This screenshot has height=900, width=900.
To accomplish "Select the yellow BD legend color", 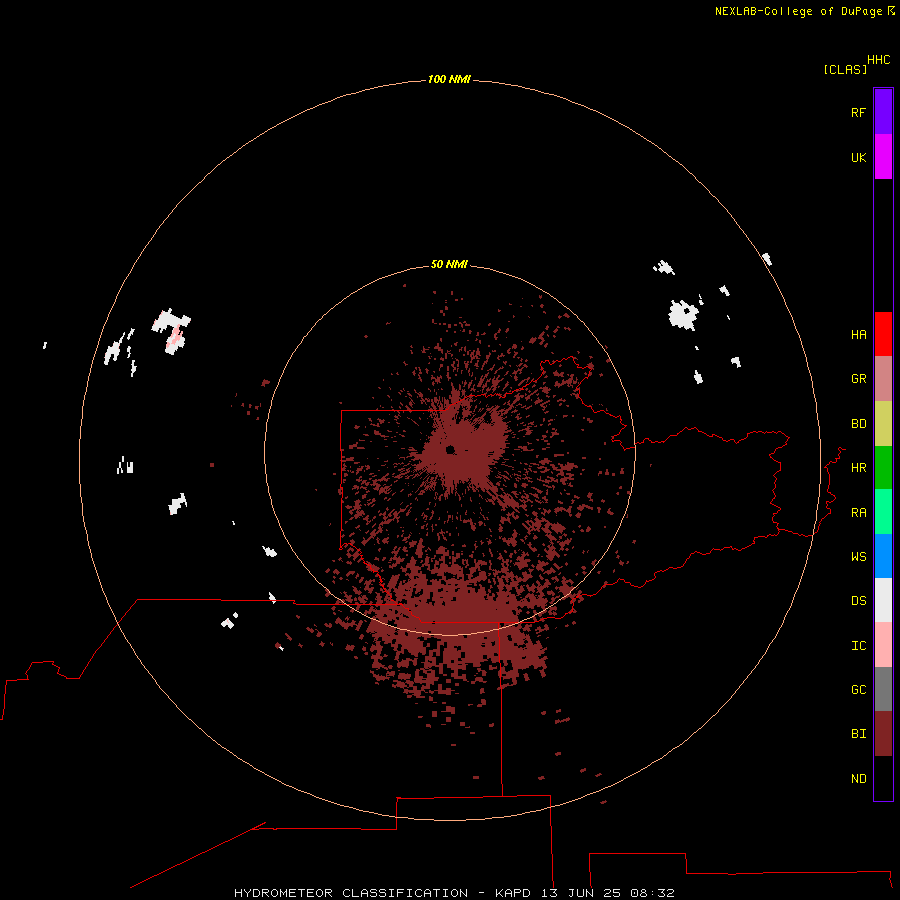I will point(883,424).
